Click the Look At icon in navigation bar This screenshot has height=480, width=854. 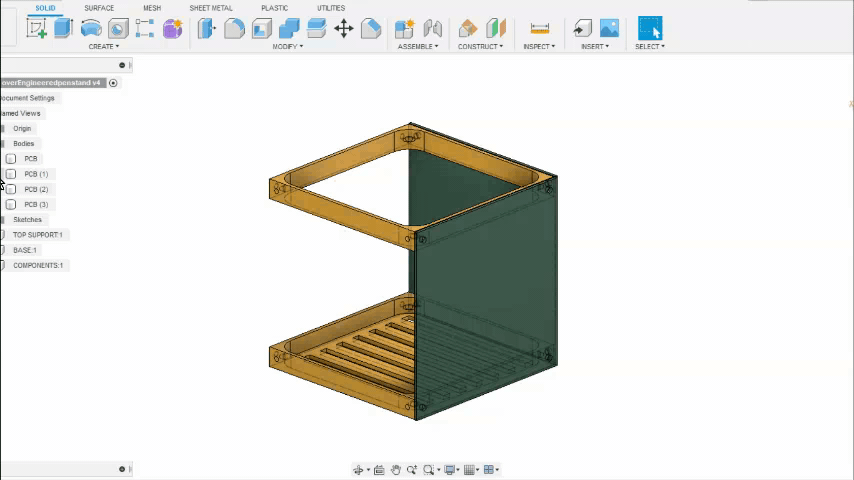[379, 470]
